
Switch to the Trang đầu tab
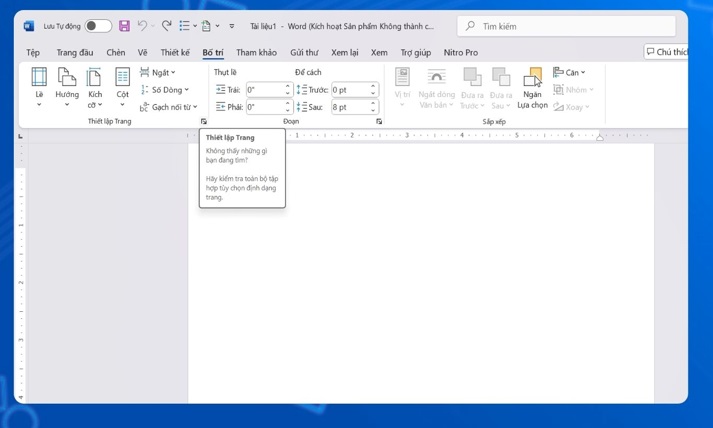tap(75, 52)
